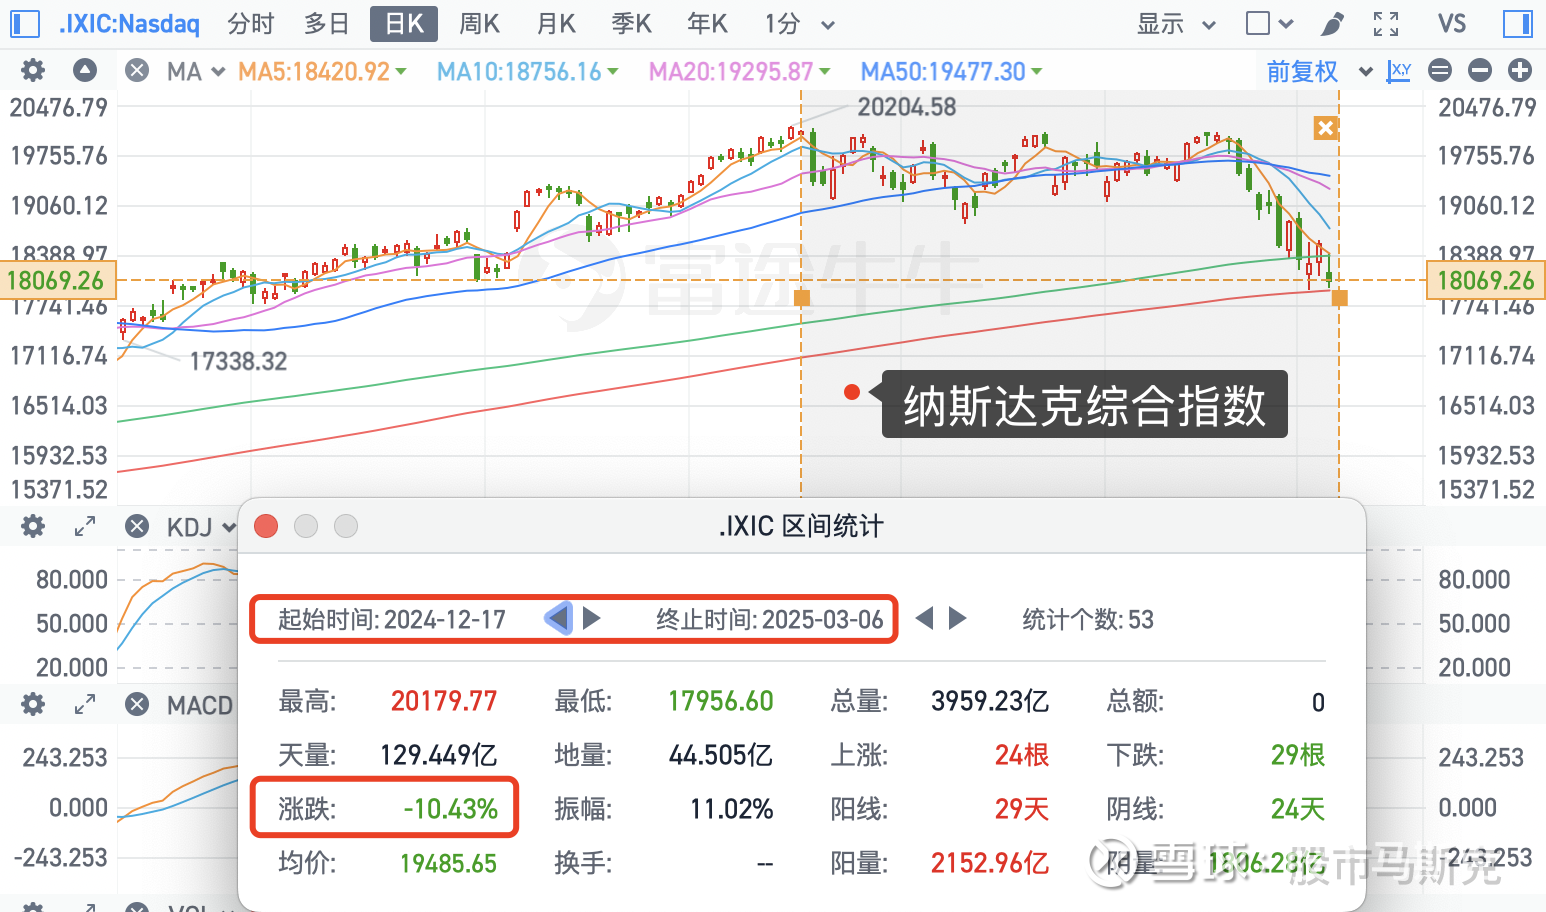Click the .IXIC:Nasdaq symbol link
This screenshot has width=1546, height=912.
click(x=129, y=24)
